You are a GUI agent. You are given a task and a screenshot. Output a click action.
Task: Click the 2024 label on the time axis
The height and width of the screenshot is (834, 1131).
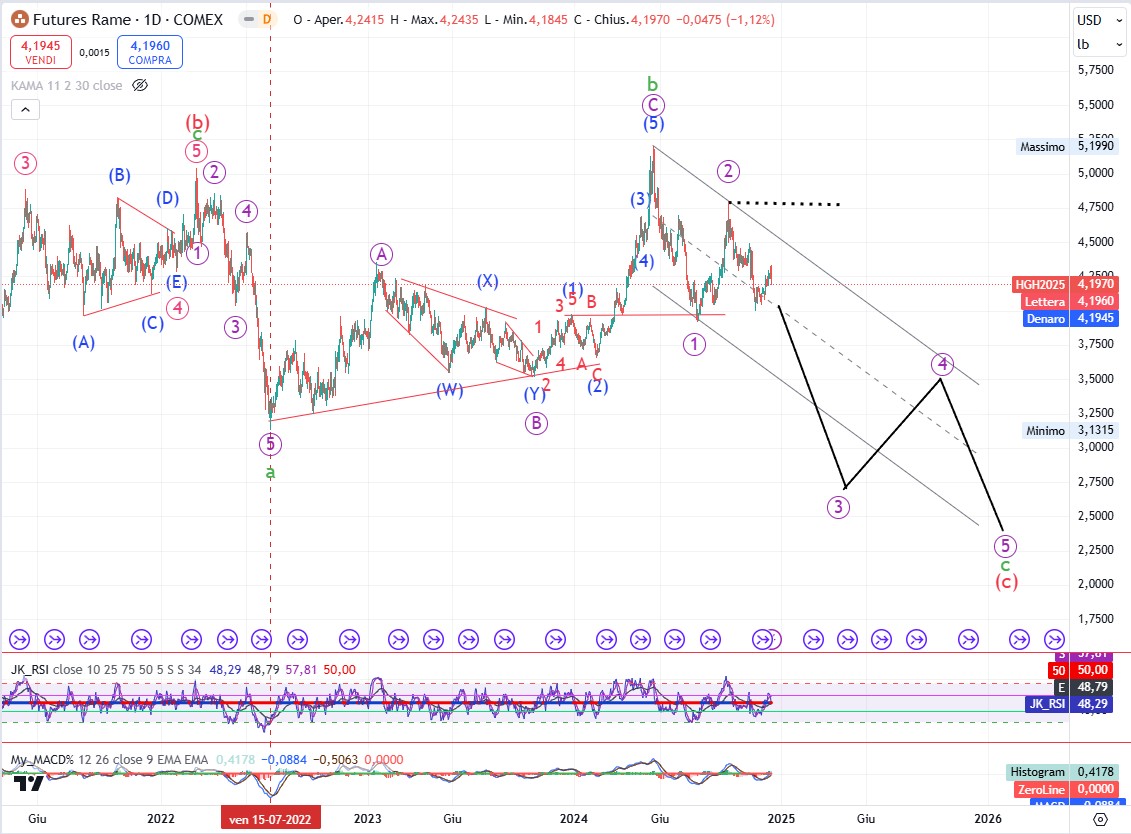(x=573, y=819)
